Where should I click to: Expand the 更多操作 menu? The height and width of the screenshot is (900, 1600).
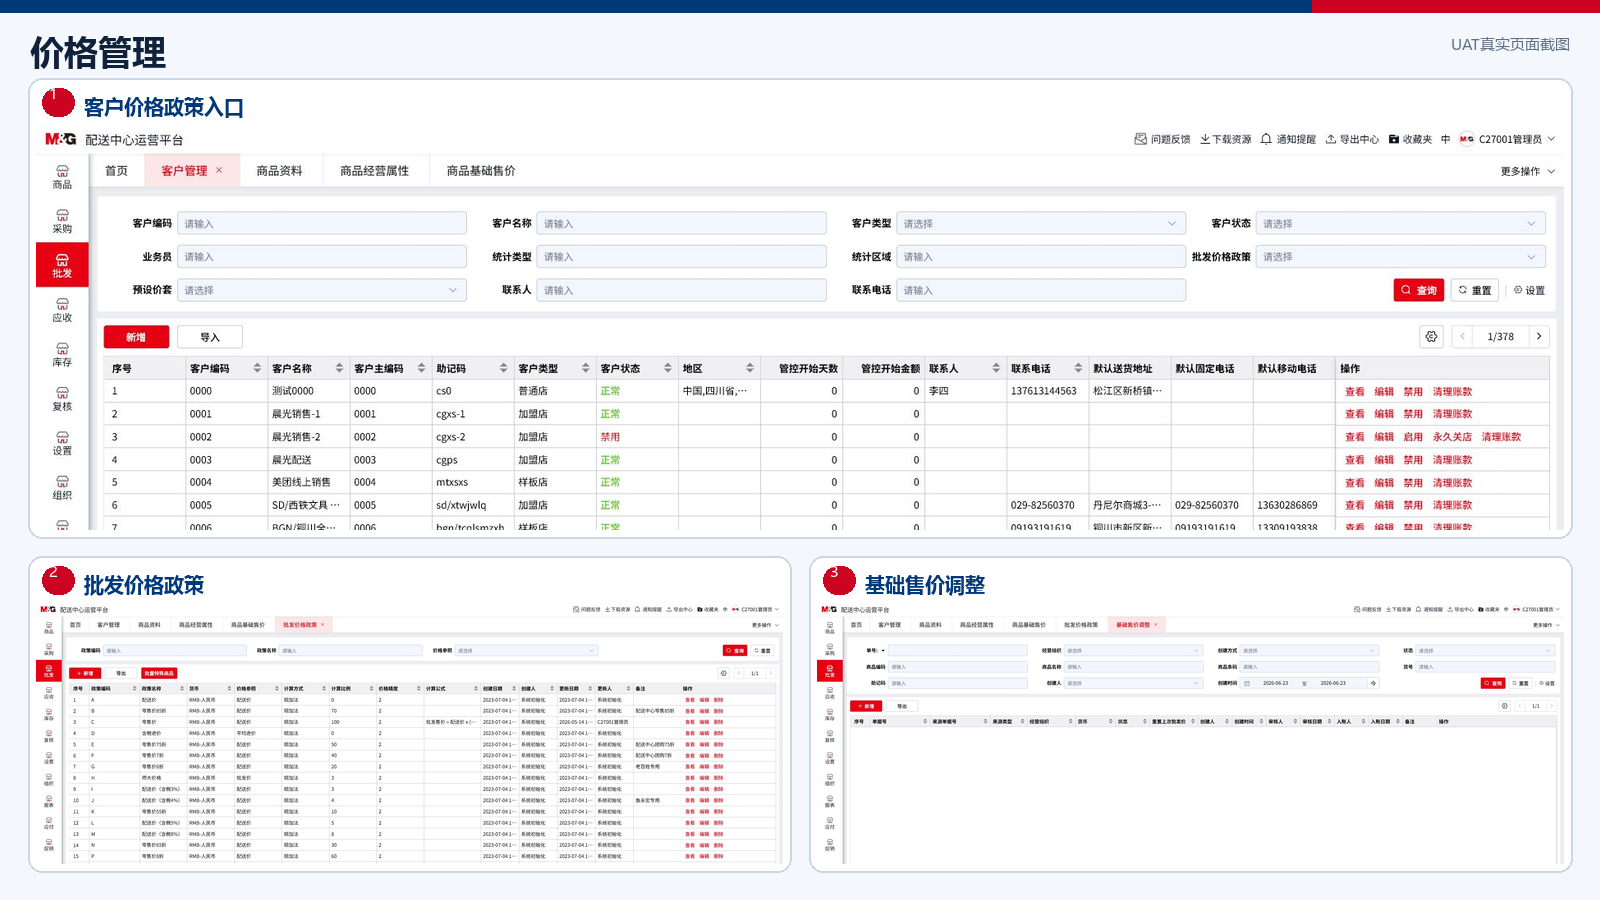click(1528, 171)
